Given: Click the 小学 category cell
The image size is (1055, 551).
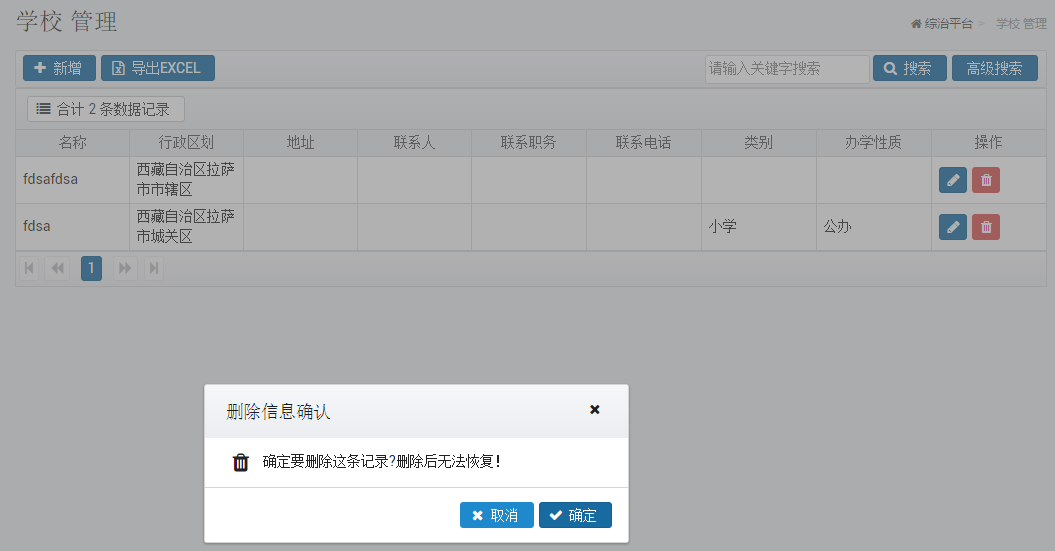Looking at the screenshot, I should (759, 227).
